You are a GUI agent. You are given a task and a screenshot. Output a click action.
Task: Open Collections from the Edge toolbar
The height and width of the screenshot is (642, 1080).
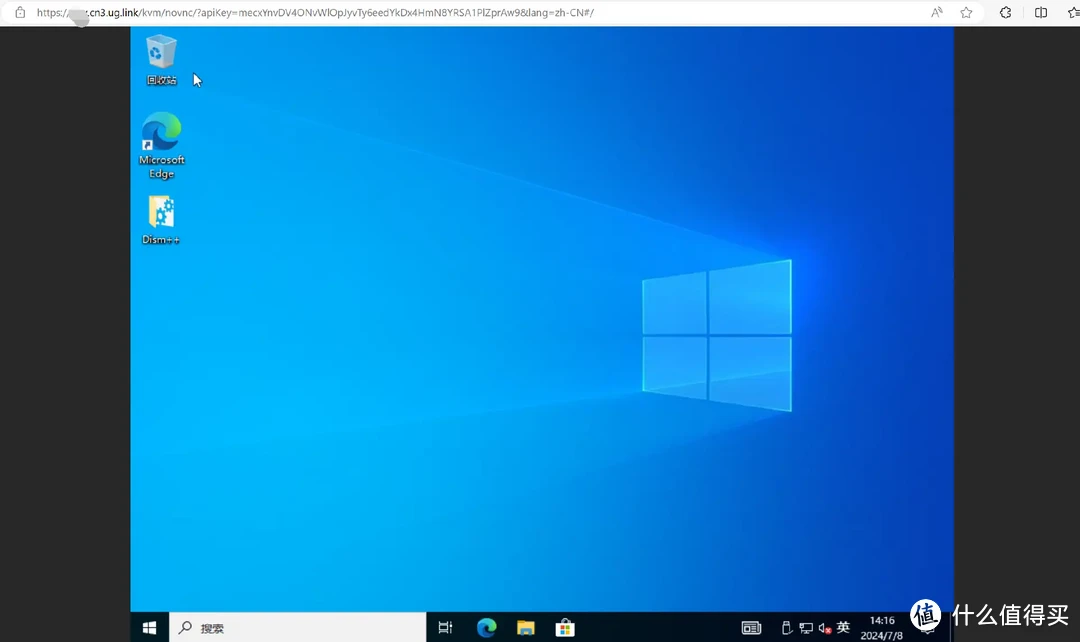point(1072,13)
